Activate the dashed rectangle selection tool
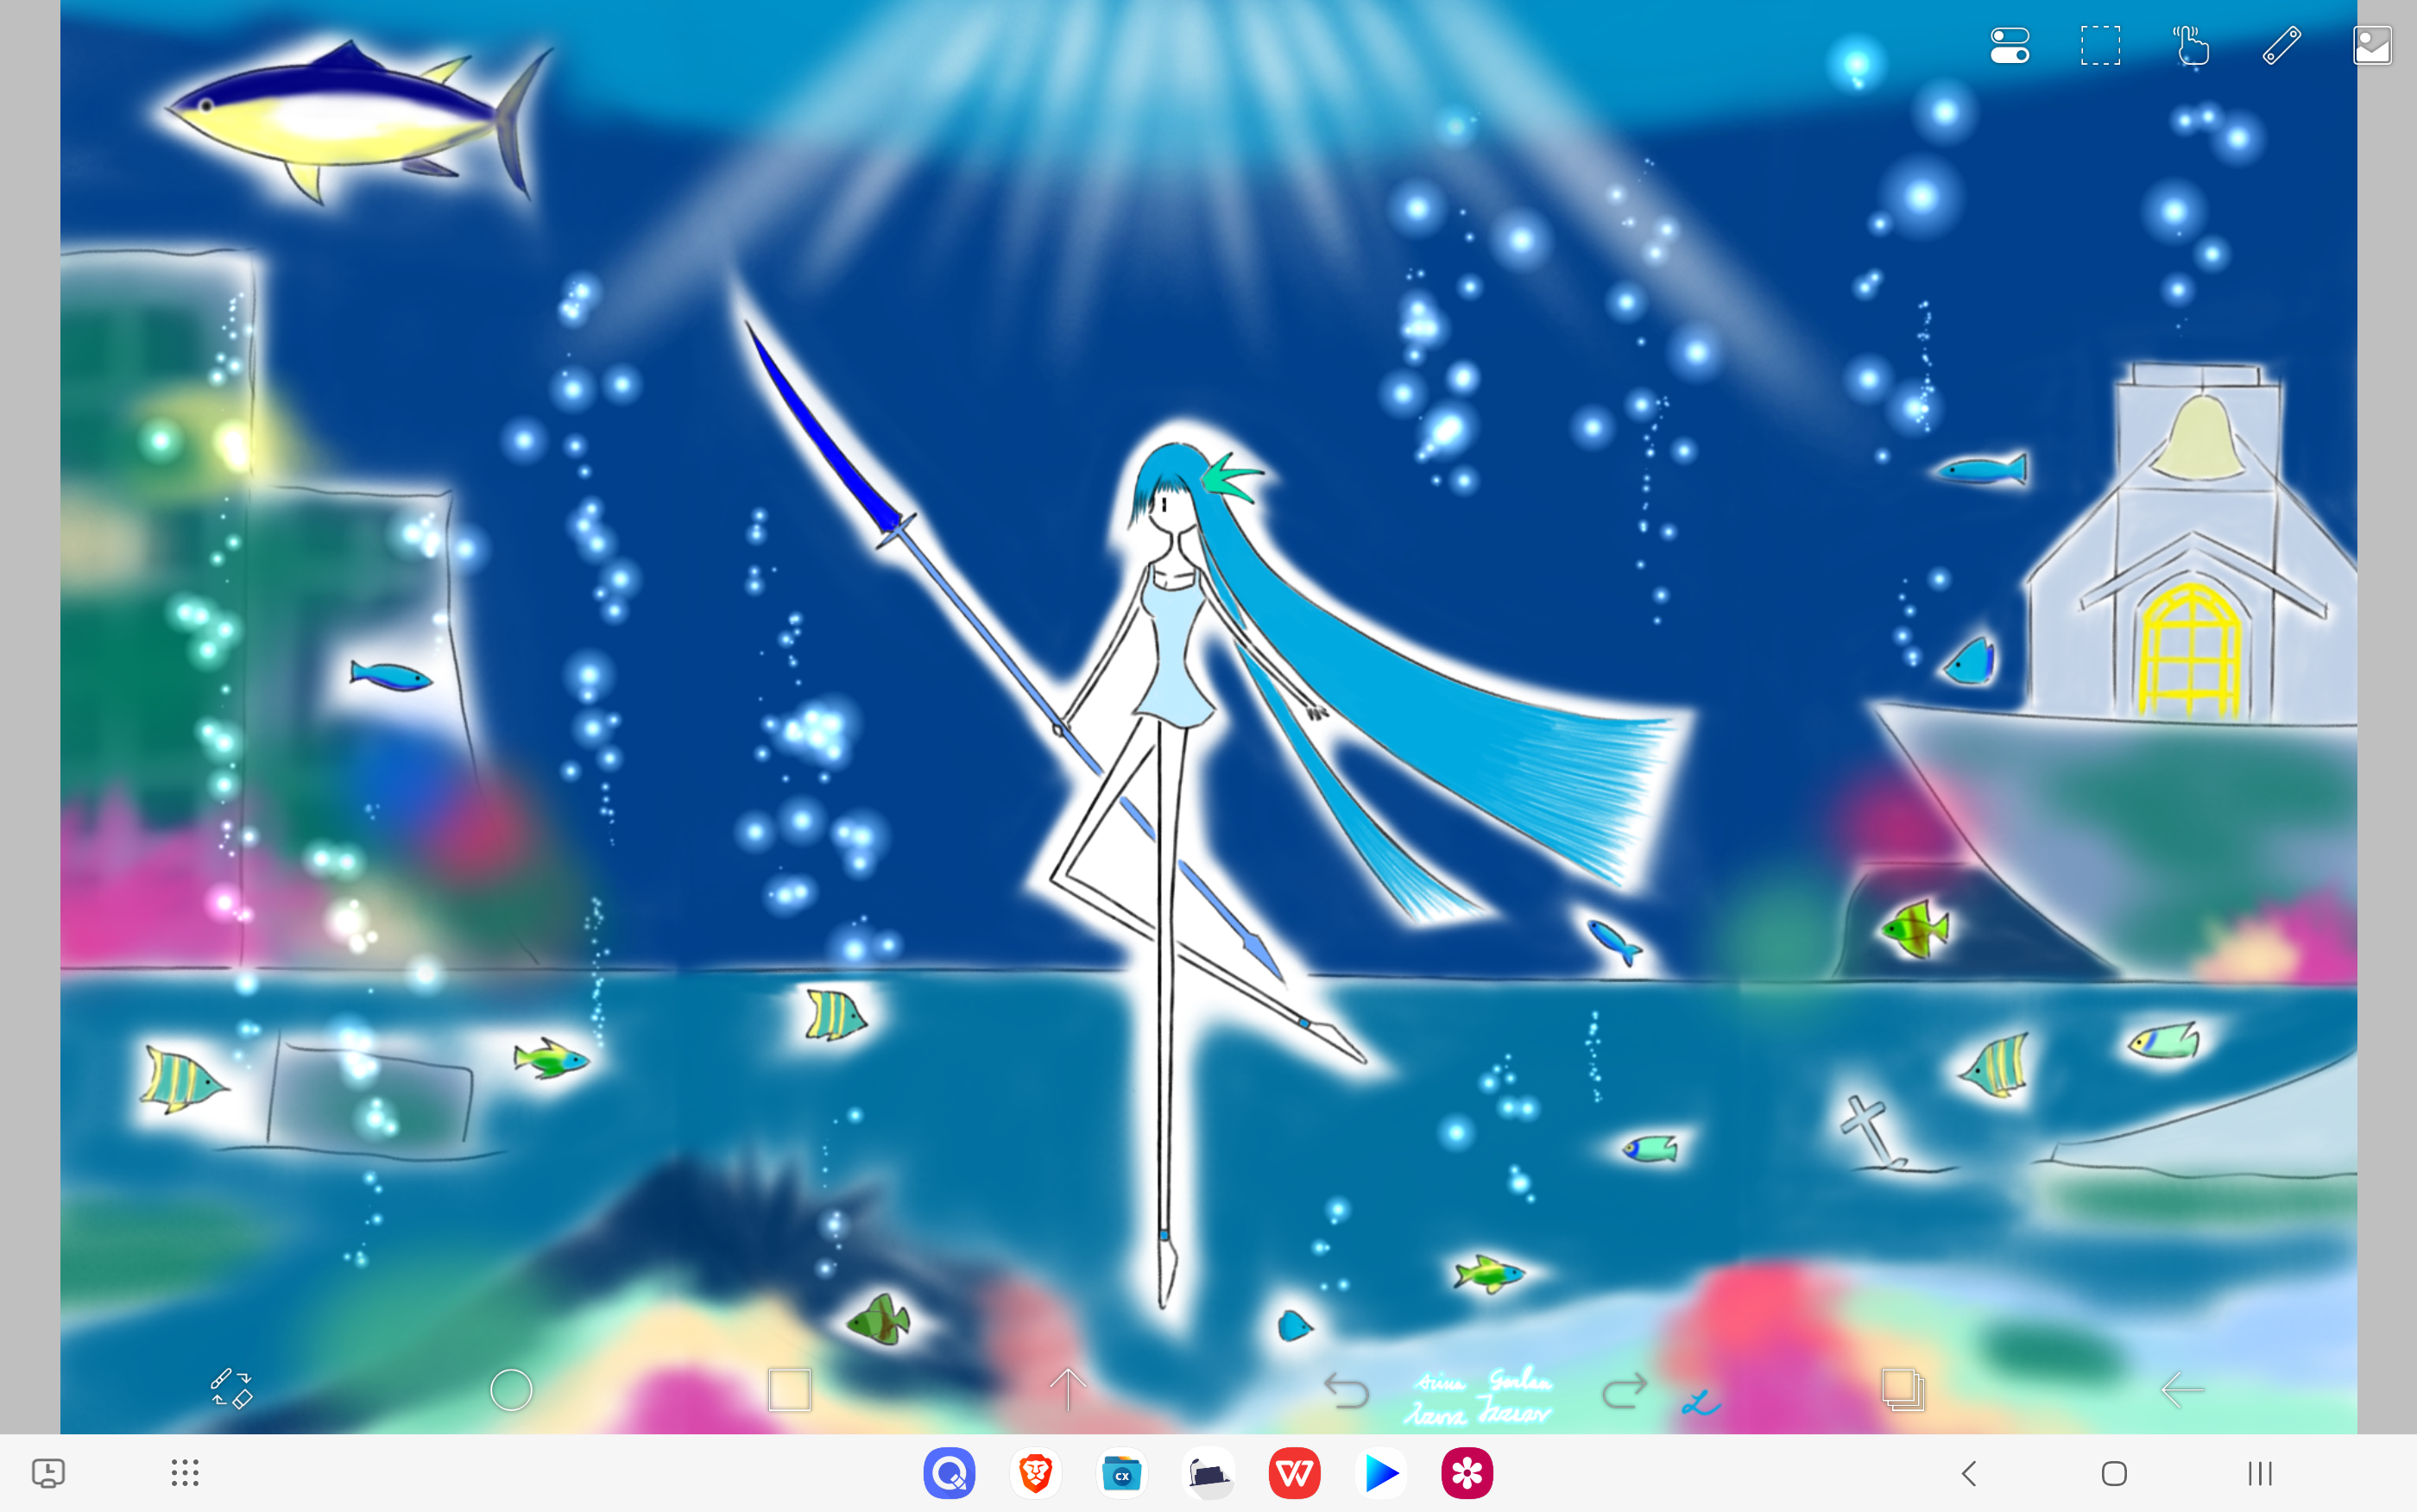The image size is (2417, 1512). (x=2100, y=46)
